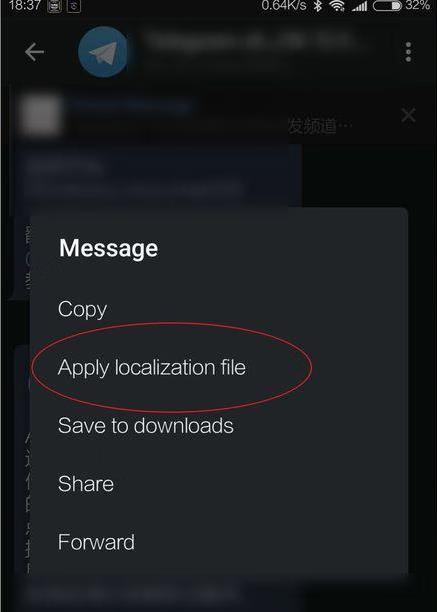
Task: Tap the blurred message bubble above the dialog
Action: coord(158,177)
